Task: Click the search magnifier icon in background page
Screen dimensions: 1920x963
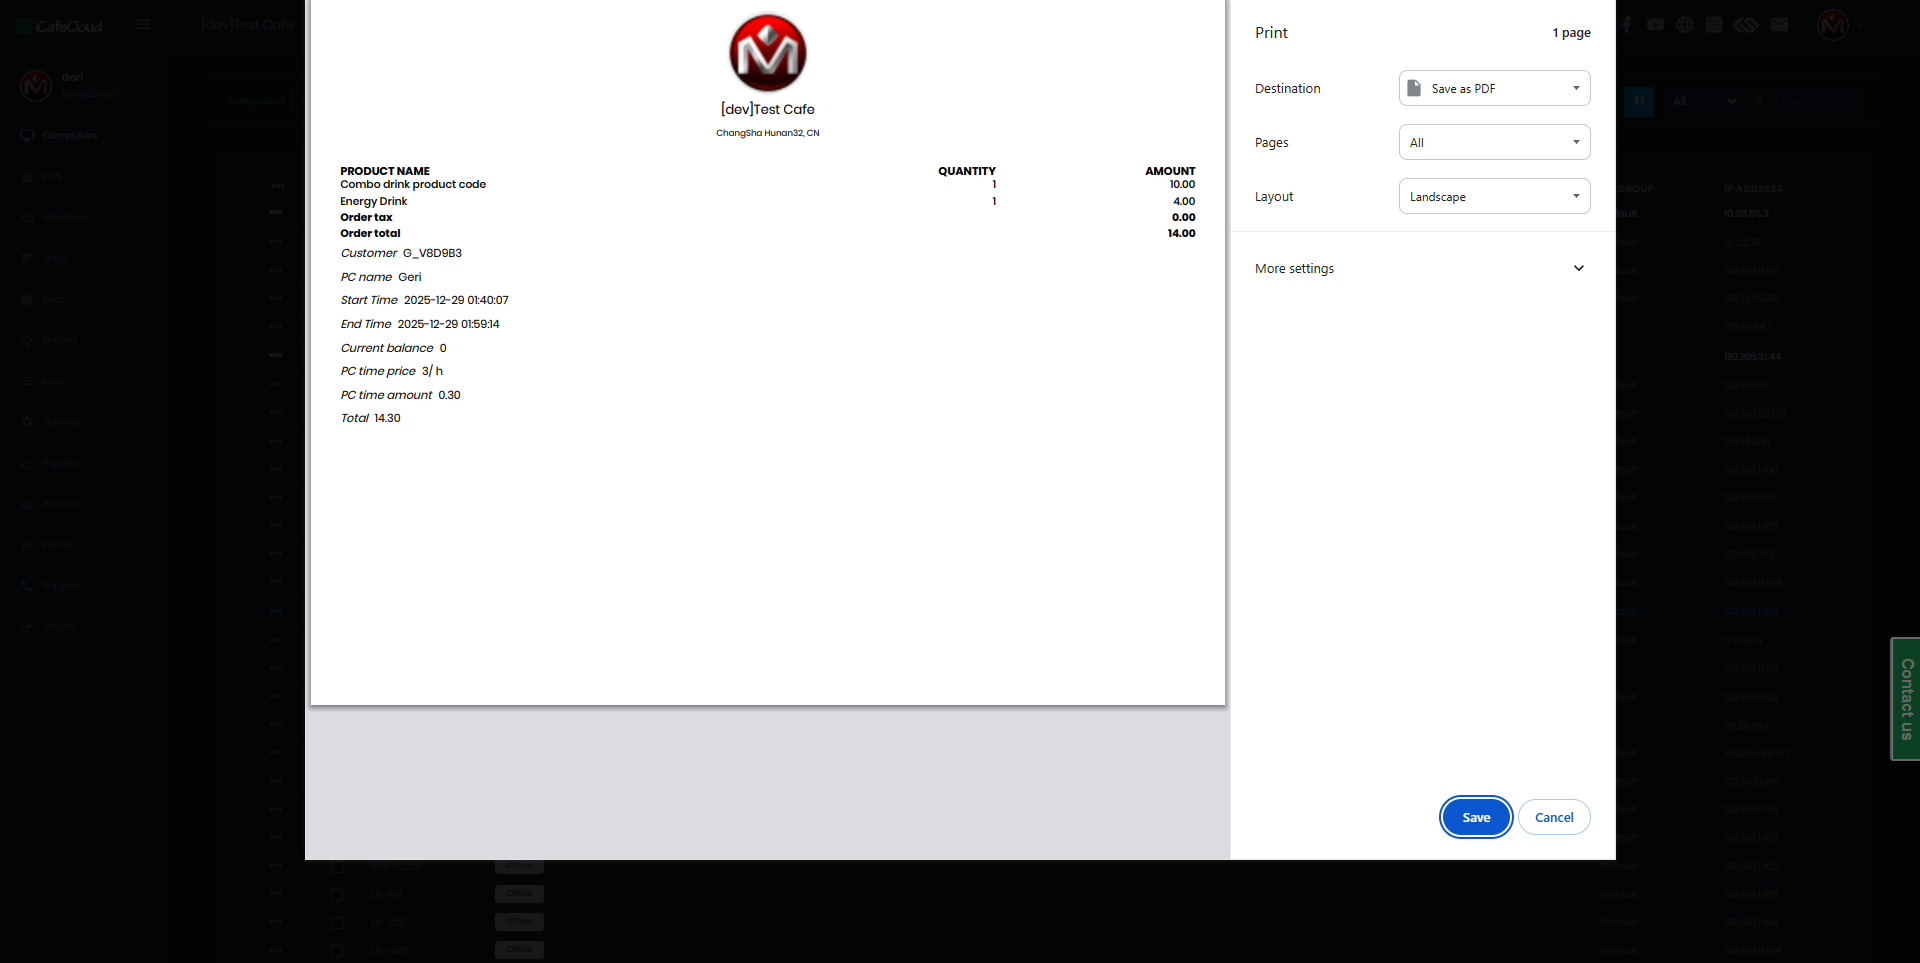Action: [1759, 101]
